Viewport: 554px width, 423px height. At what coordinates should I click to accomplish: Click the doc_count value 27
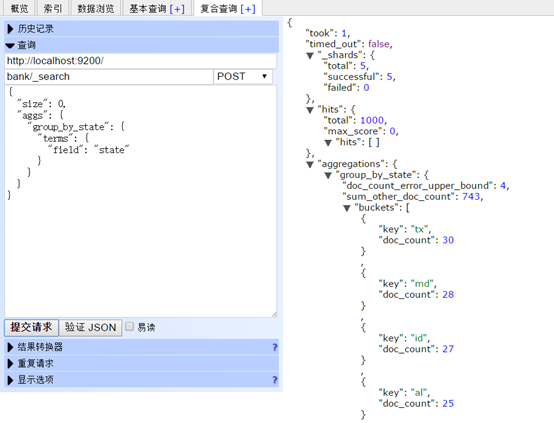pos(448,349)
